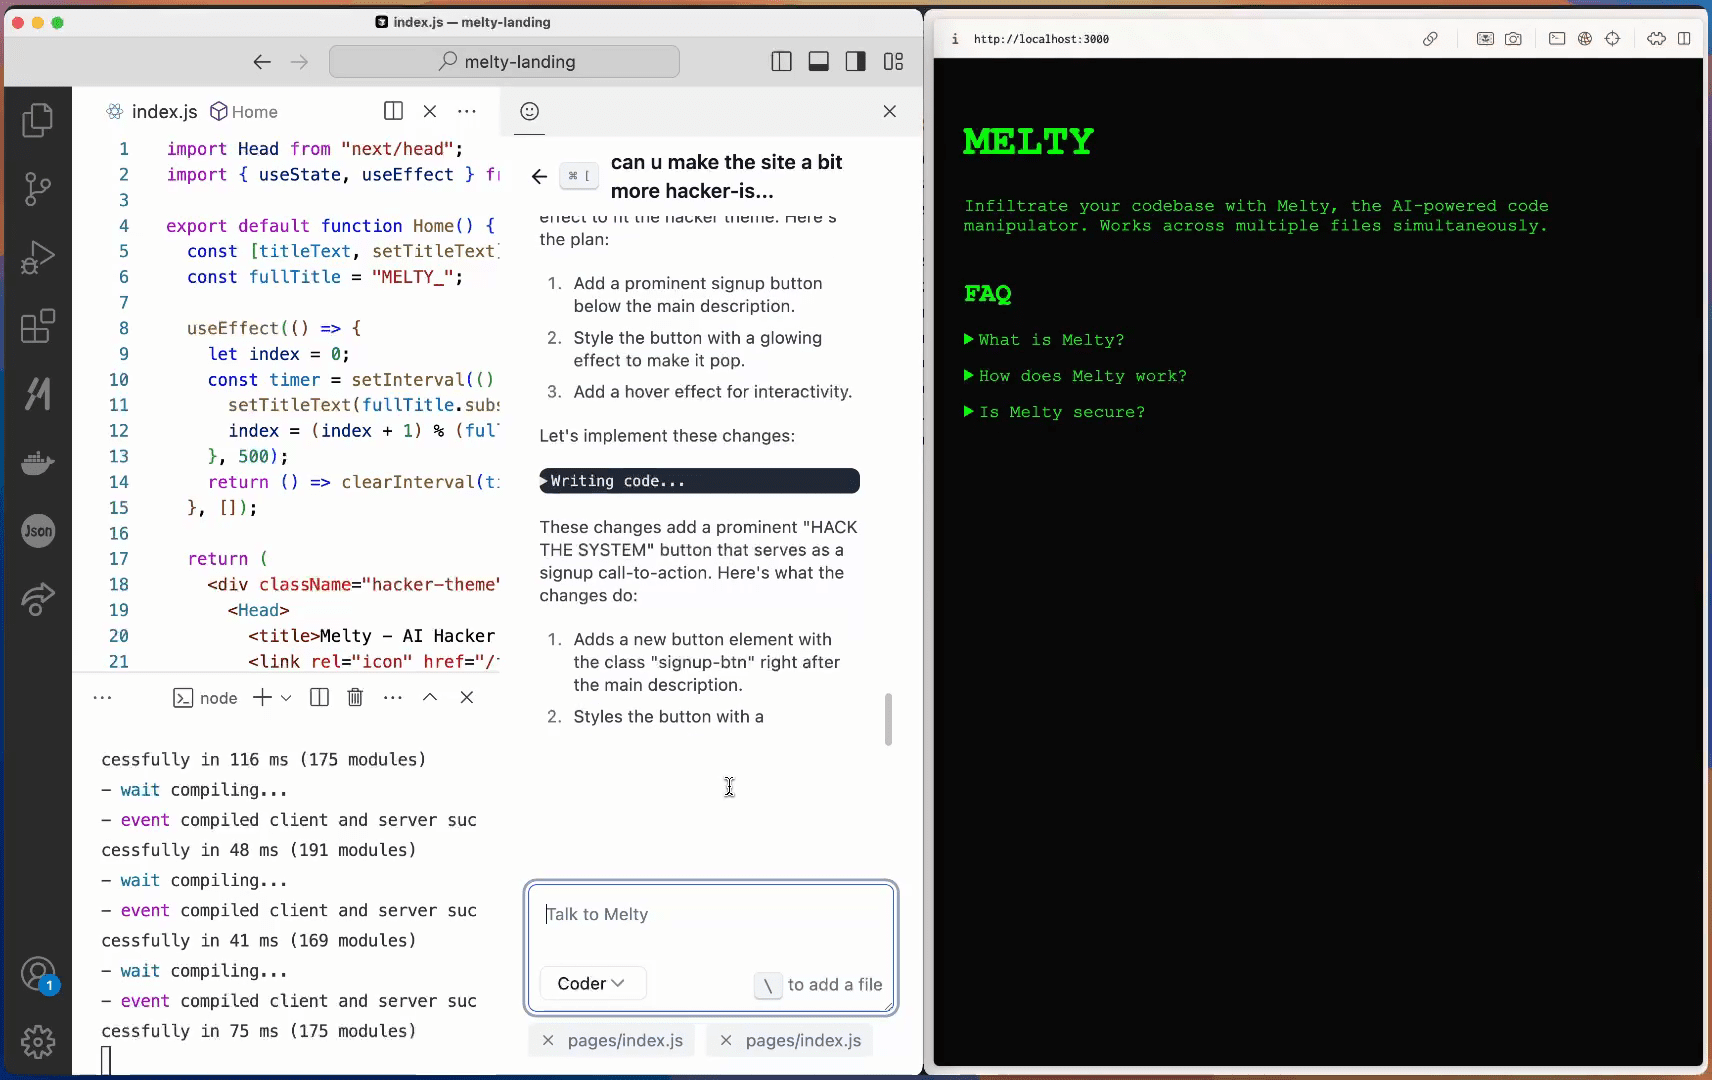Viewport: 1712px width, 1080px height.
Task: Open the Explorer view in activity bar
Action: 37,120
